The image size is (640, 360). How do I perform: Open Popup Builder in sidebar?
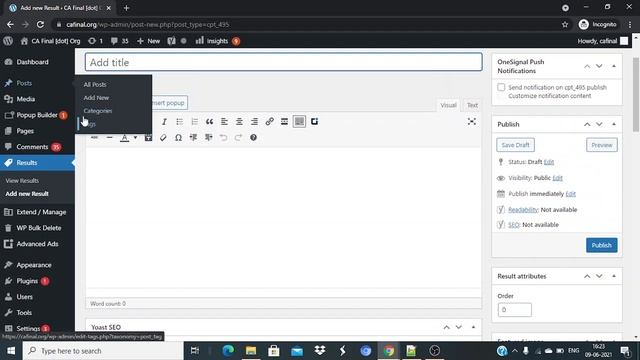pyautogui.click(x=37, y=115)
